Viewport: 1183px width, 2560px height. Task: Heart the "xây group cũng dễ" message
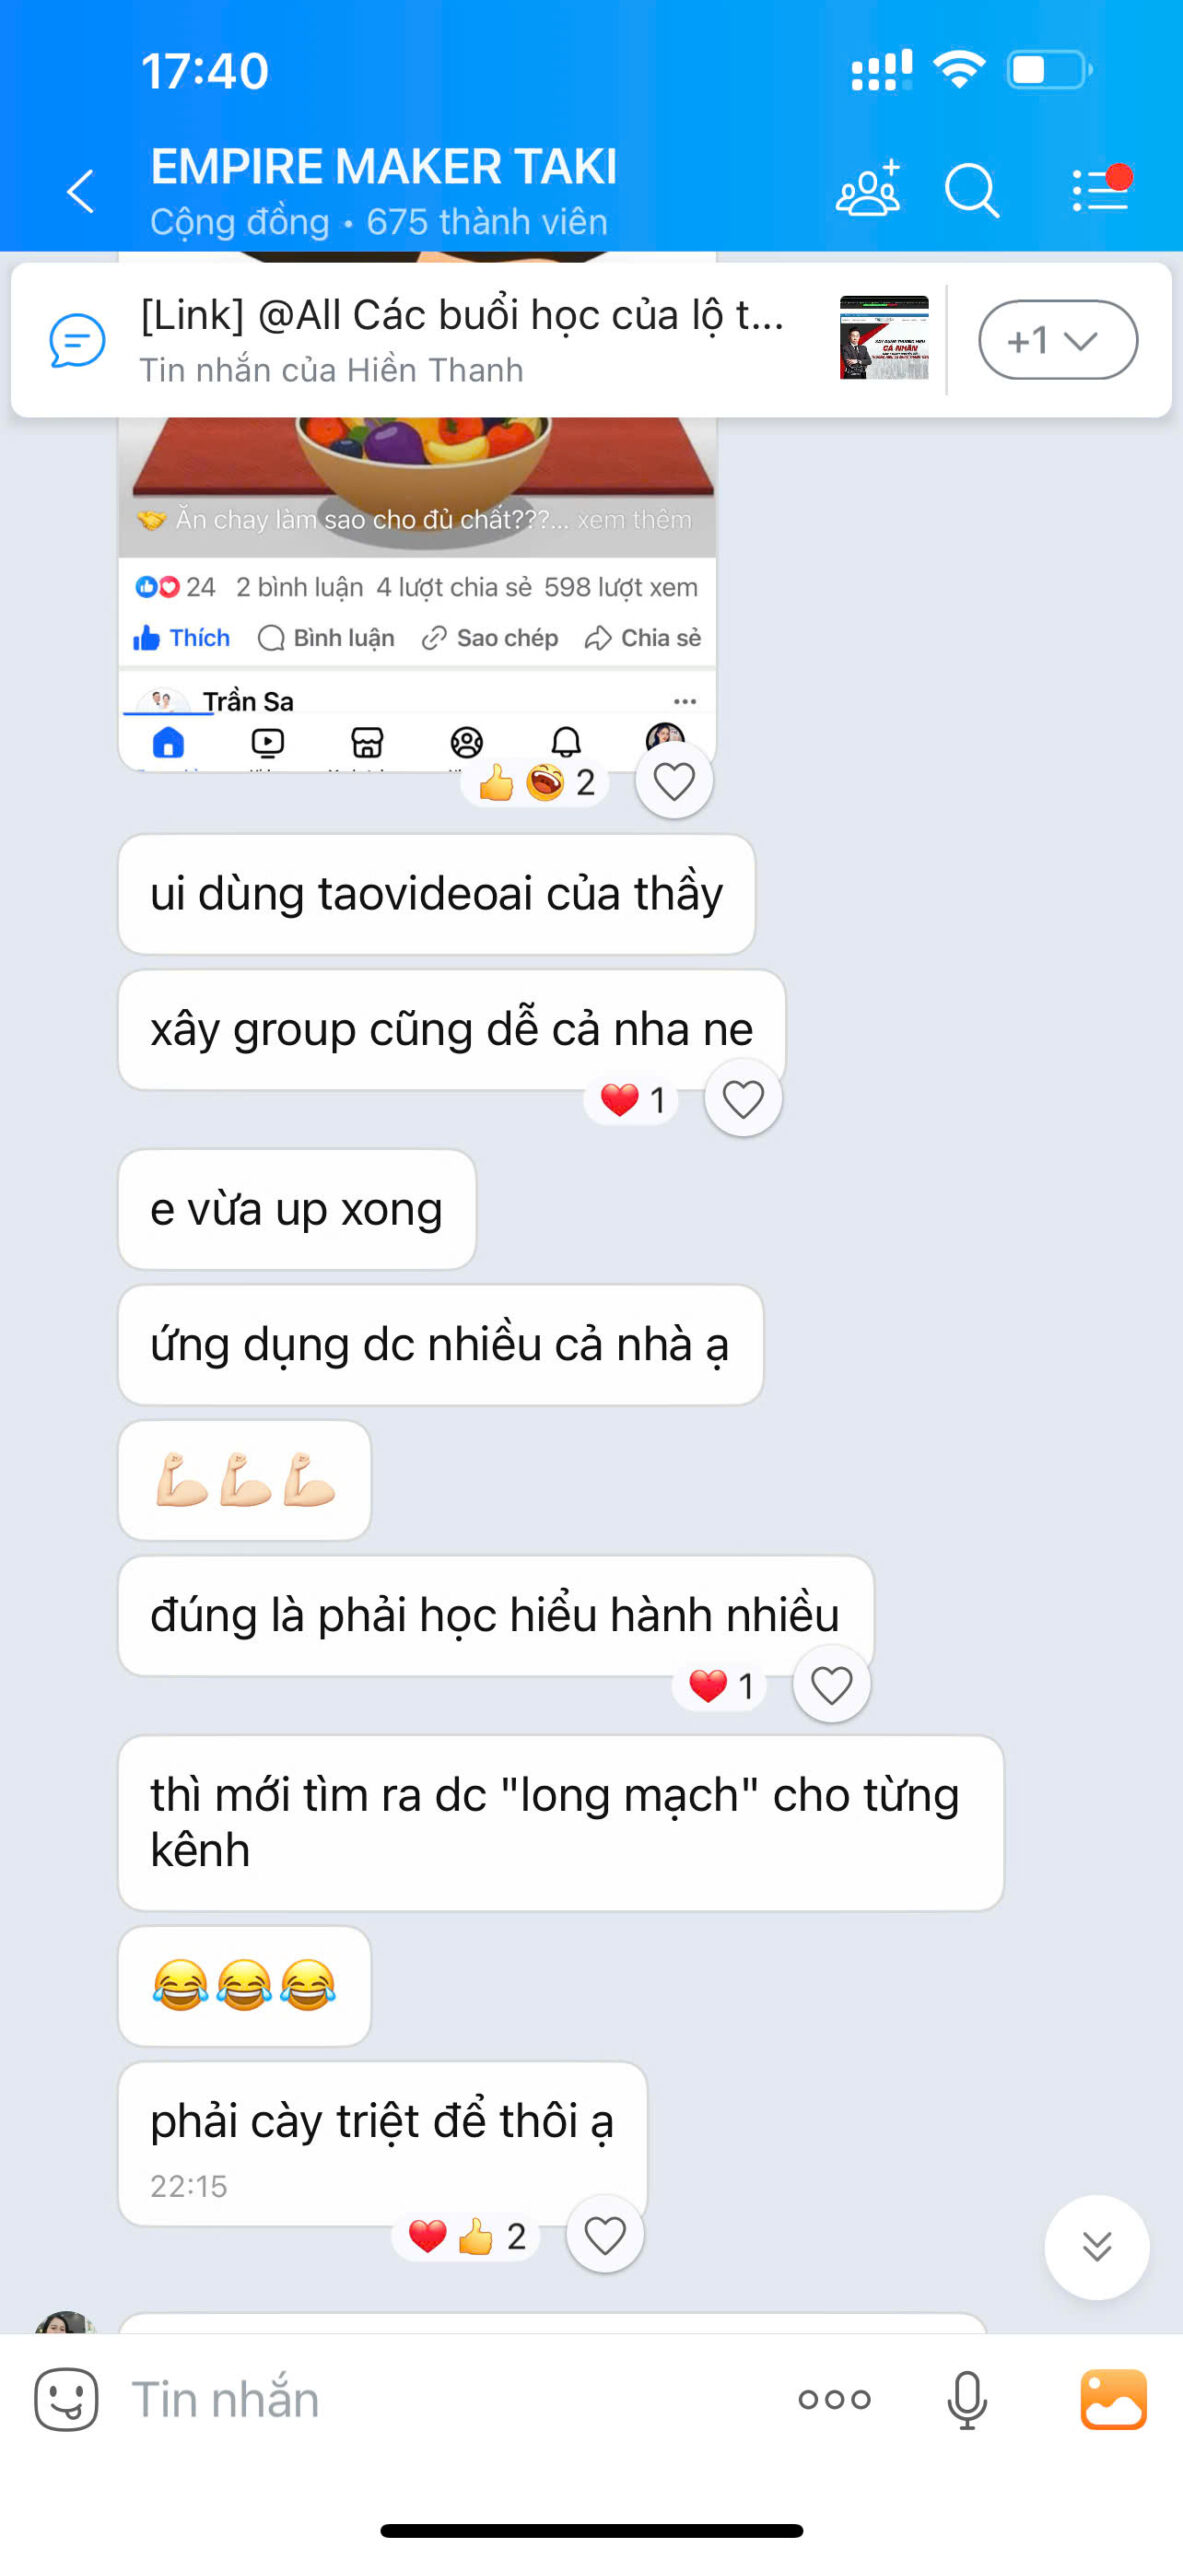click(742, 1099)
